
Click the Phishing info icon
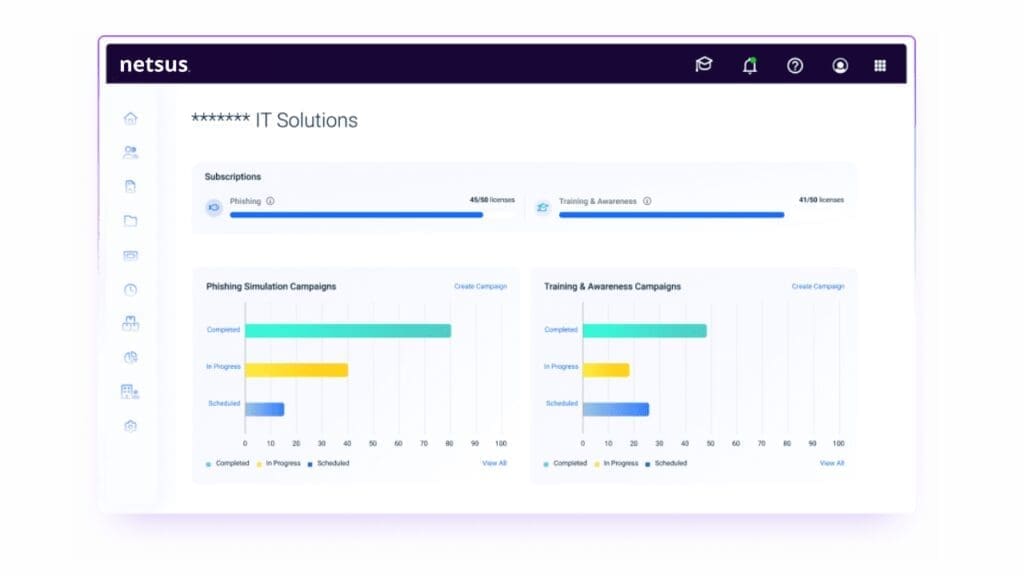tap(270, 201)
